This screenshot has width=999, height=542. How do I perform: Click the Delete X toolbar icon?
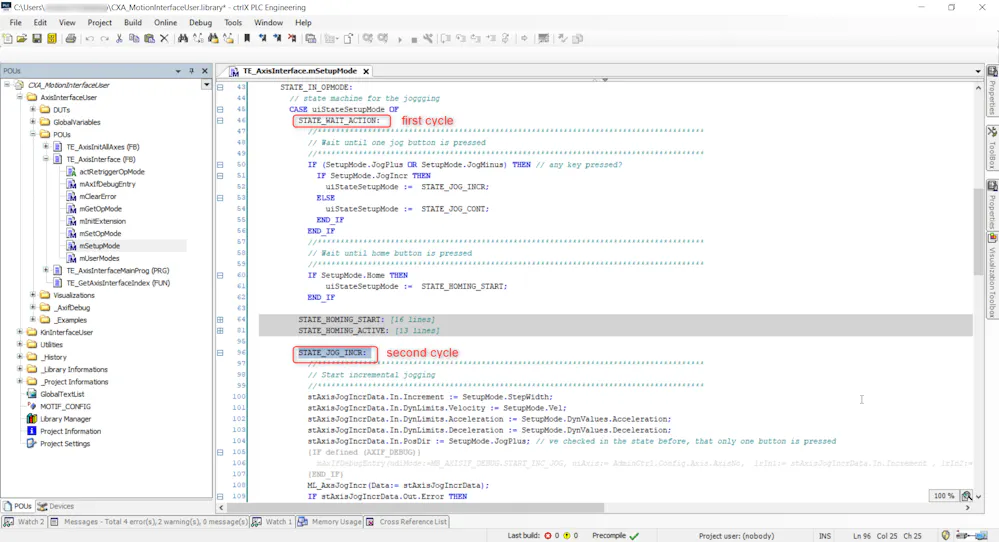(x=164, y=39)
